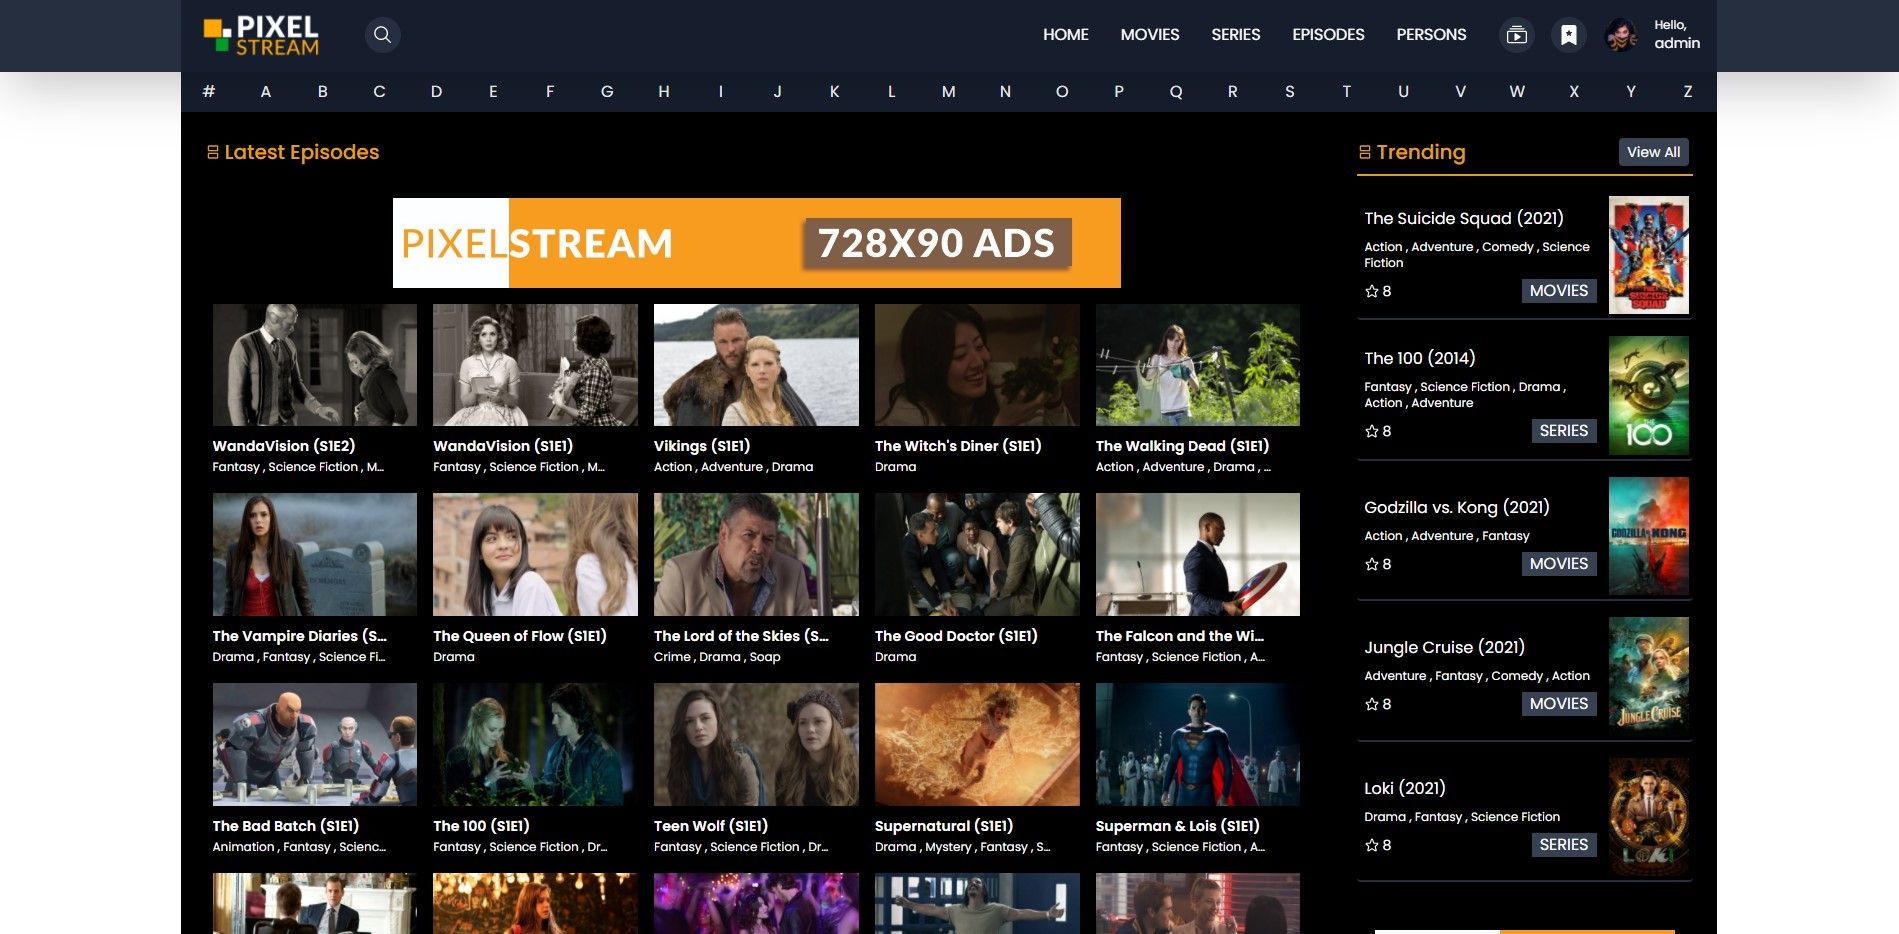This screenshot has height=934, width=1899.
Task: Open Vikings (S1E1) thumbnail
Action: [x=756, y=365]
